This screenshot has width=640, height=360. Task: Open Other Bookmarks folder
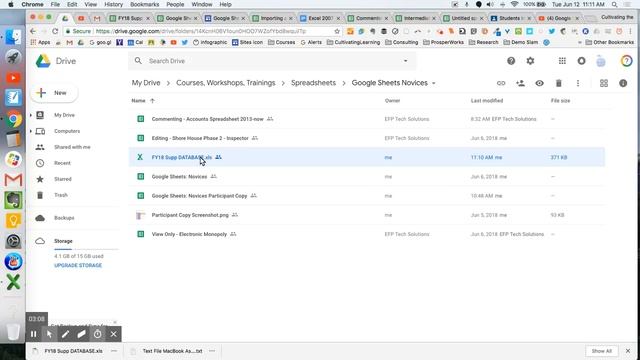609,42
